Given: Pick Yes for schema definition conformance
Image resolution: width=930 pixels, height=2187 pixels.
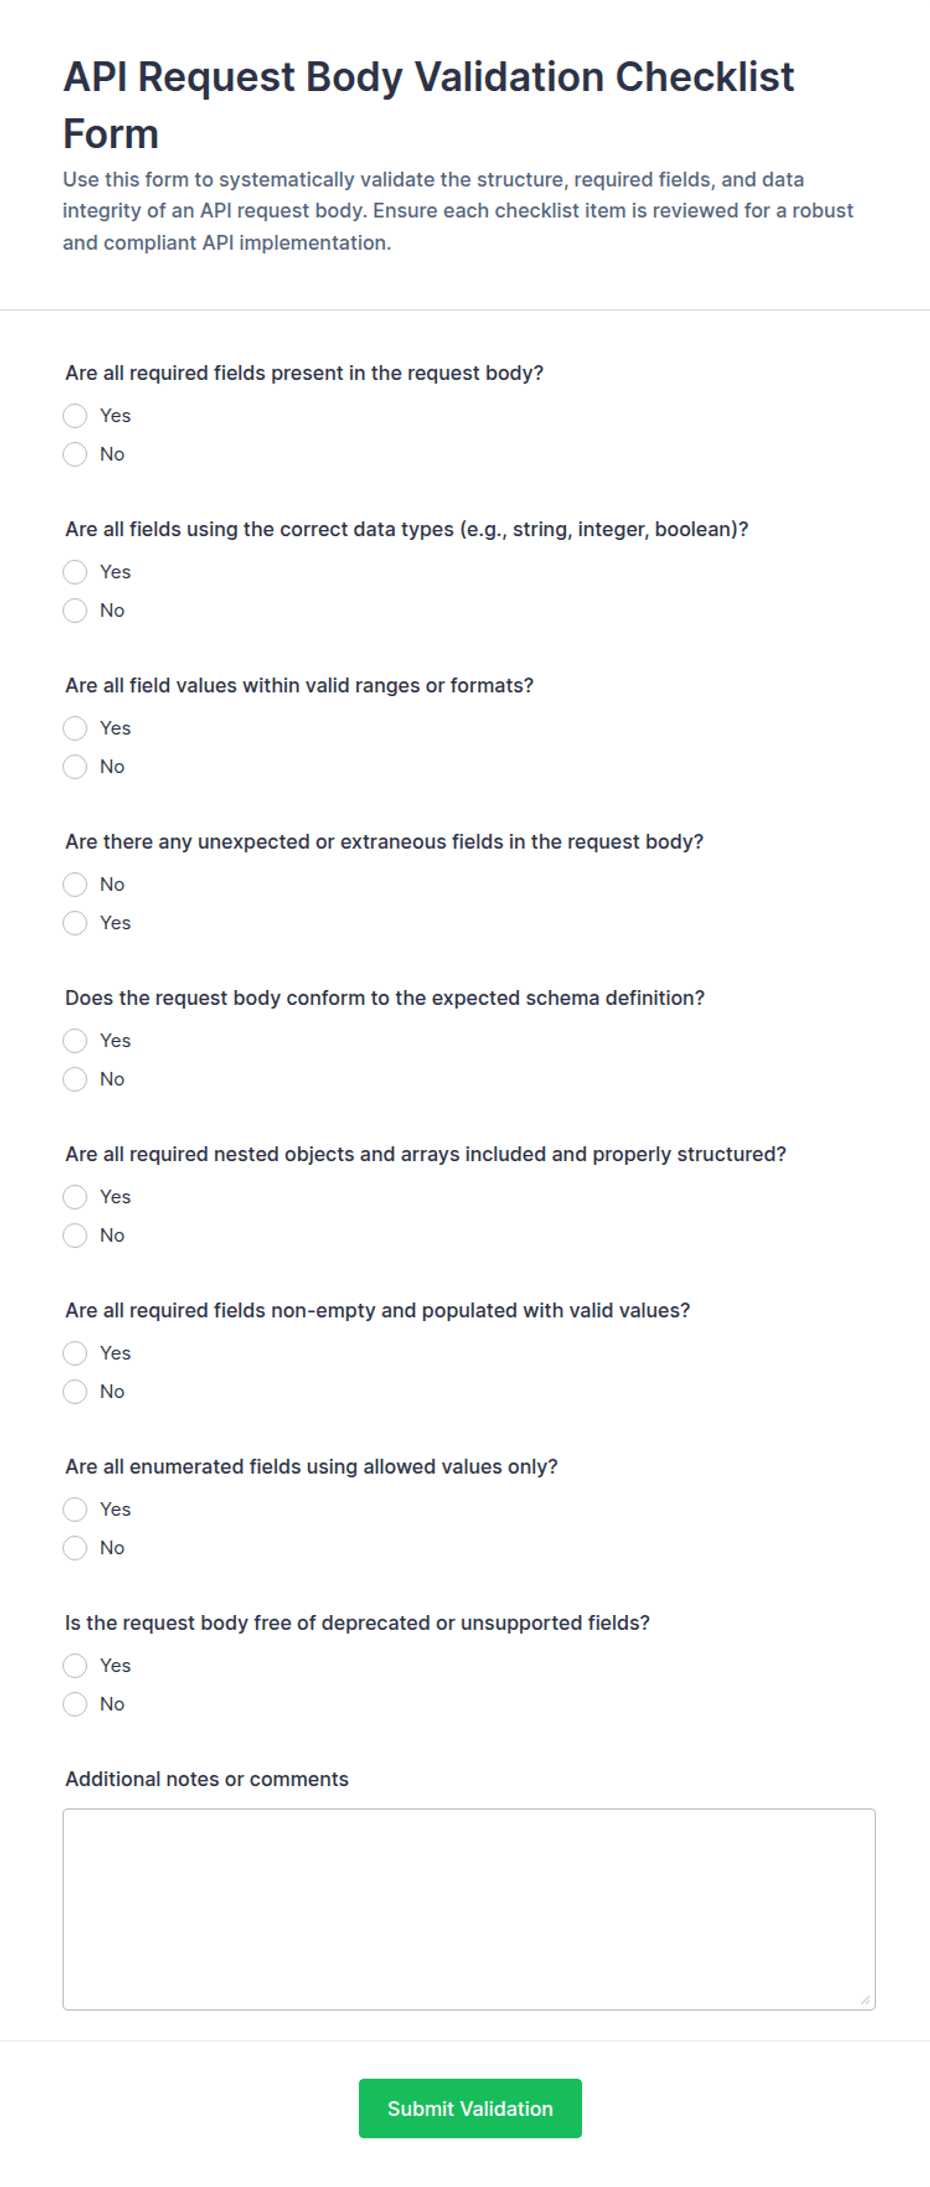Looking at the screenshot, I should (x=75, y=1041).
